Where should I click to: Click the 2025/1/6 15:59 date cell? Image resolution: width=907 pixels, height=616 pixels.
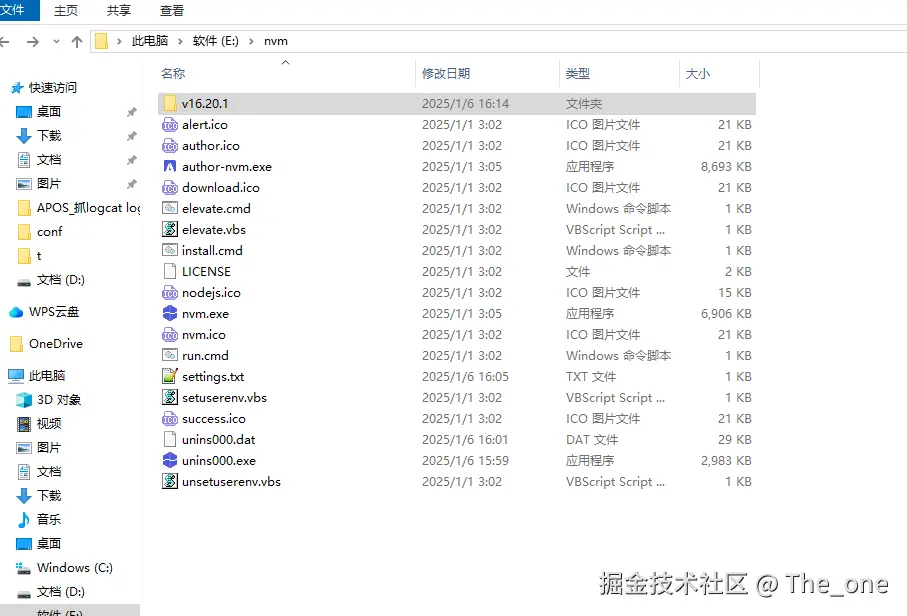465,460
